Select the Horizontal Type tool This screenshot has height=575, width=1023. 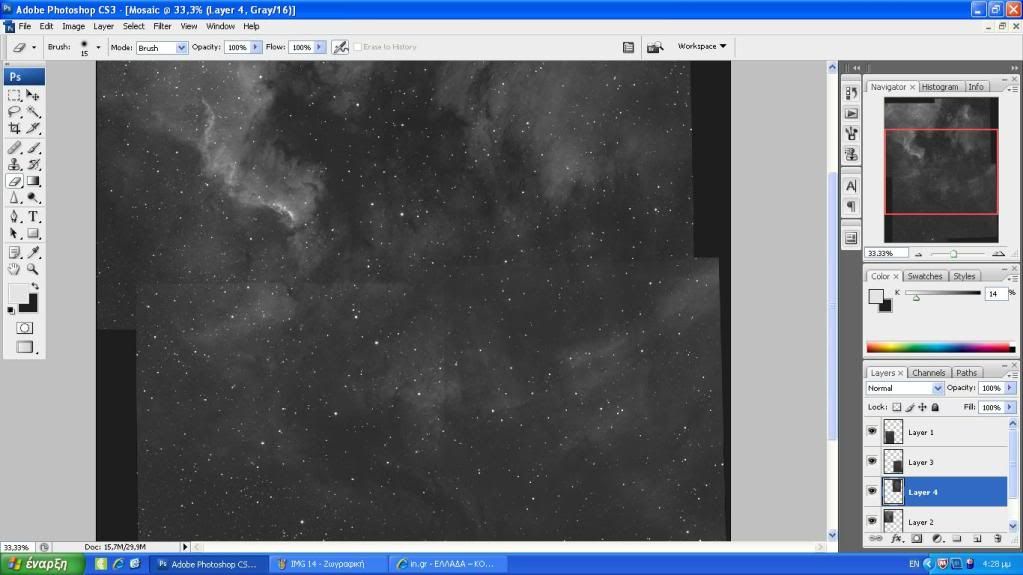33,216
